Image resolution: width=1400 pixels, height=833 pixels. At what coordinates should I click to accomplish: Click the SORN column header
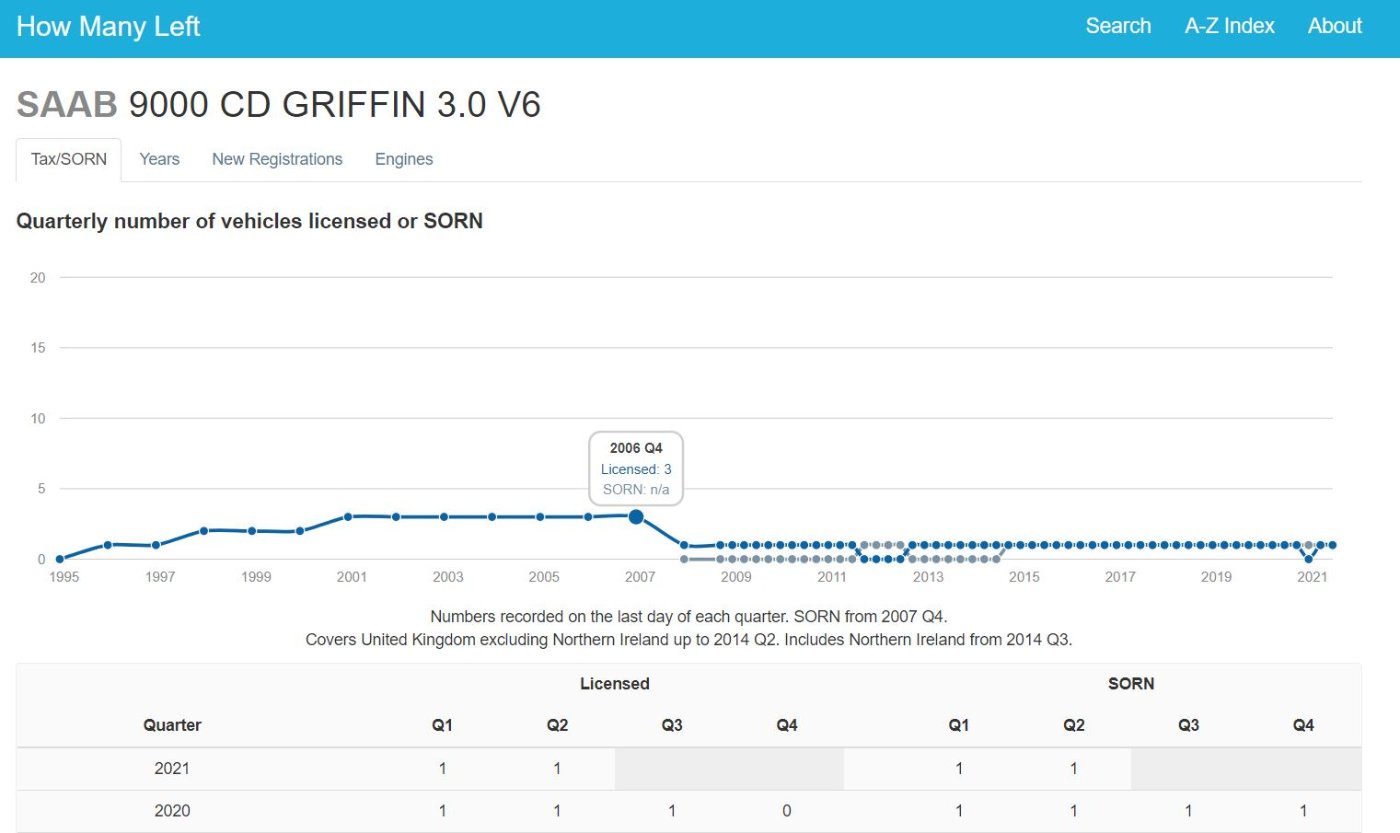[x=1131, y=684]
